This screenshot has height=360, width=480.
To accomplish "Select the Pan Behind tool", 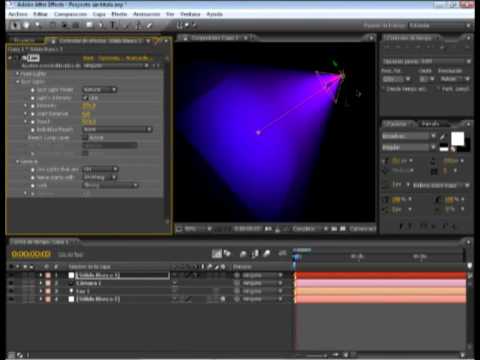I will (76, 25).
